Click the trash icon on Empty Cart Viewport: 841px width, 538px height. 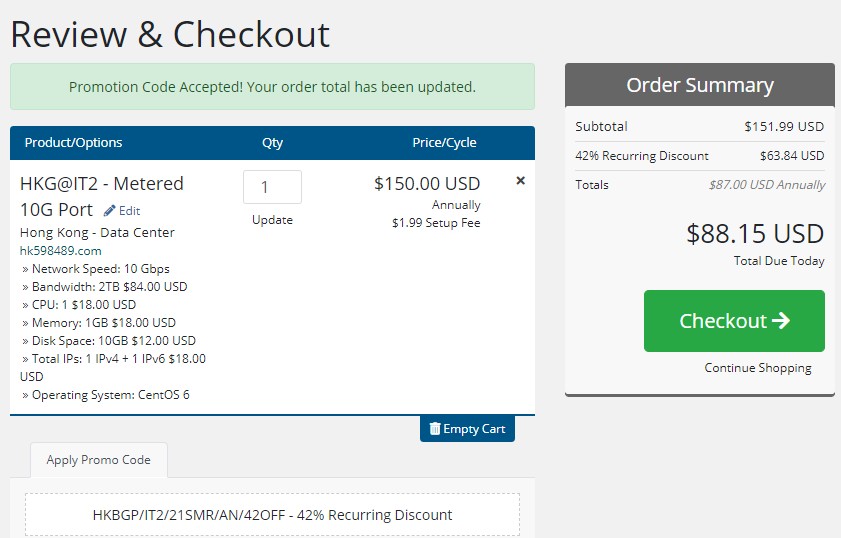tap(435, 429)
